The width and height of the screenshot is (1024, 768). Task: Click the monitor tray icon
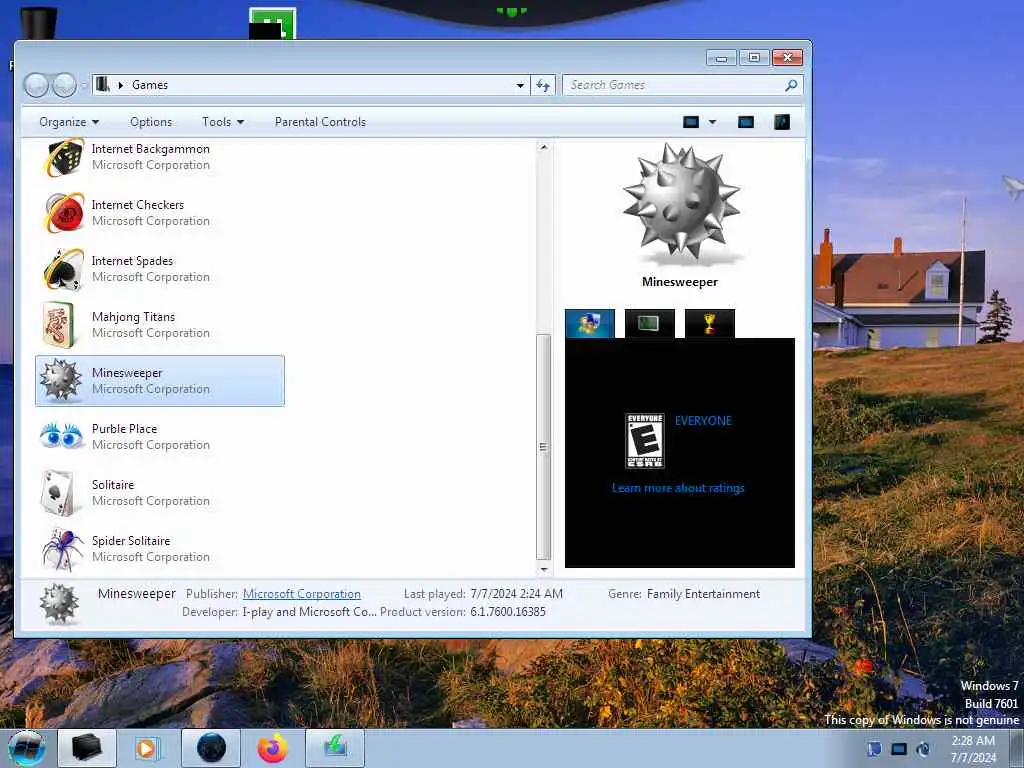[899, 748]
